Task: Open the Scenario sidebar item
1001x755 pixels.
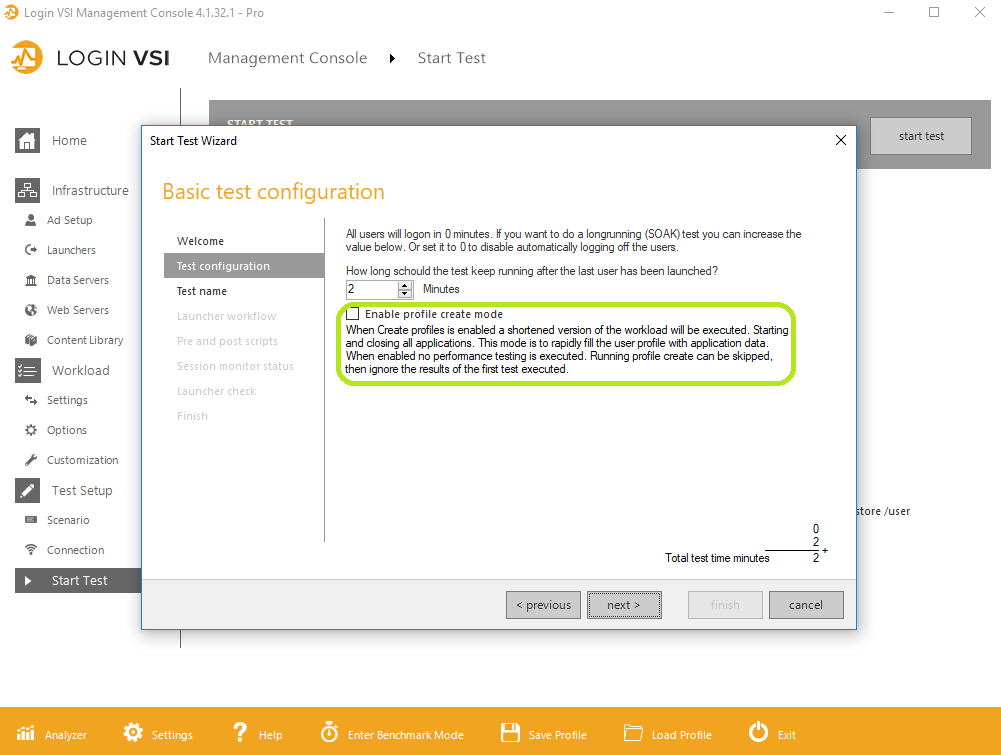Action: 68,520
